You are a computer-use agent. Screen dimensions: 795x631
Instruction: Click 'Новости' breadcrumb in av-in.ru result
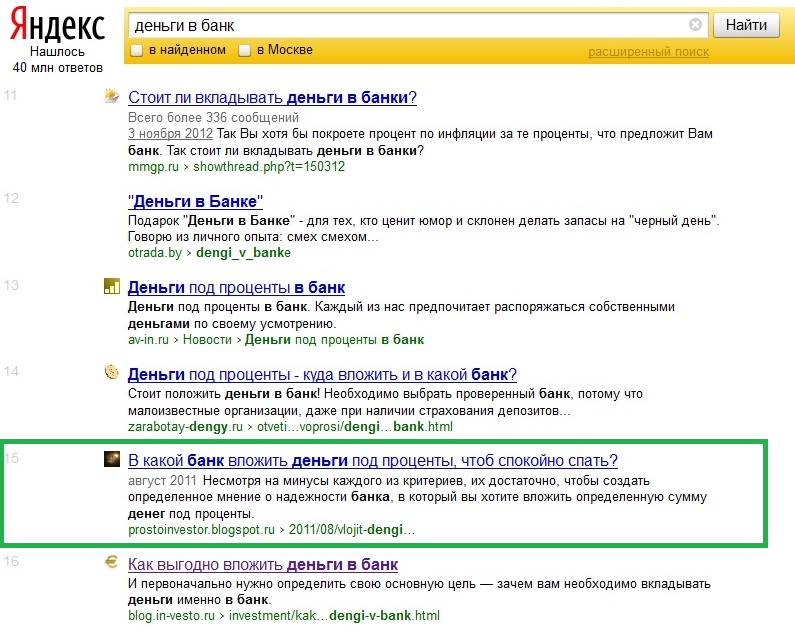click(207, 340)
